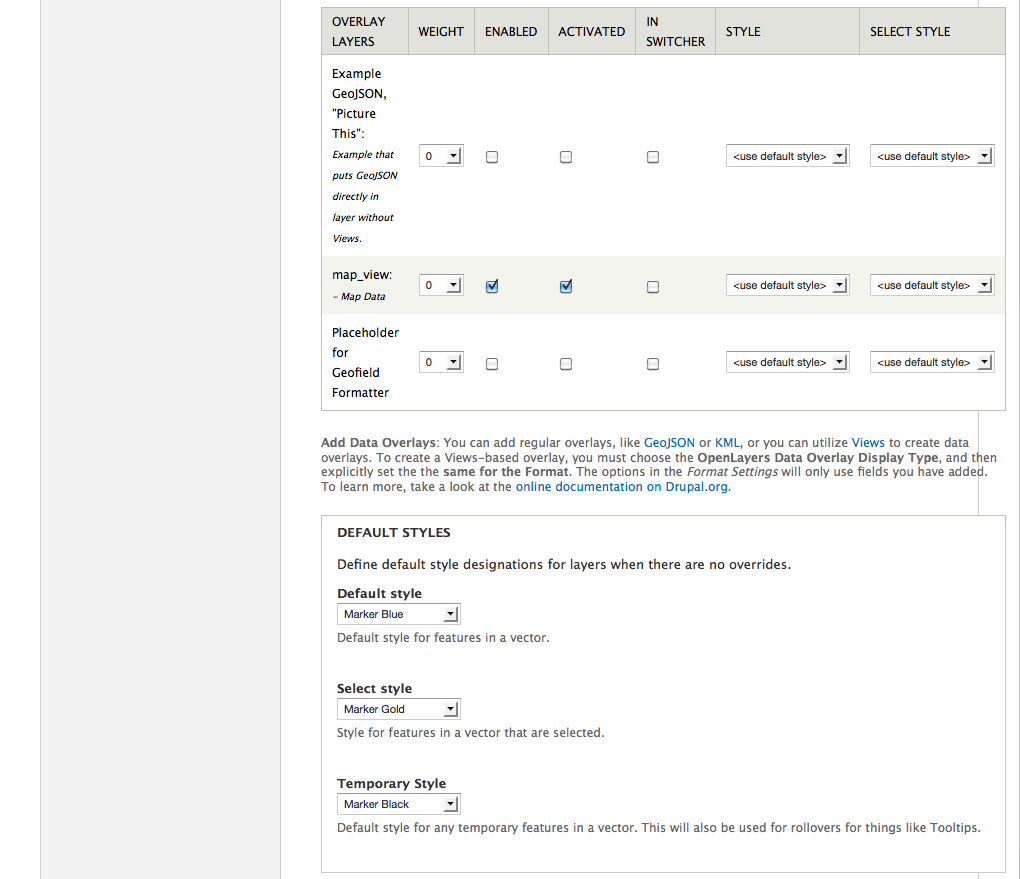Open the weight dropdown for map_view
This screenshot has height=879, width=1020.
[x=441, y=285]
